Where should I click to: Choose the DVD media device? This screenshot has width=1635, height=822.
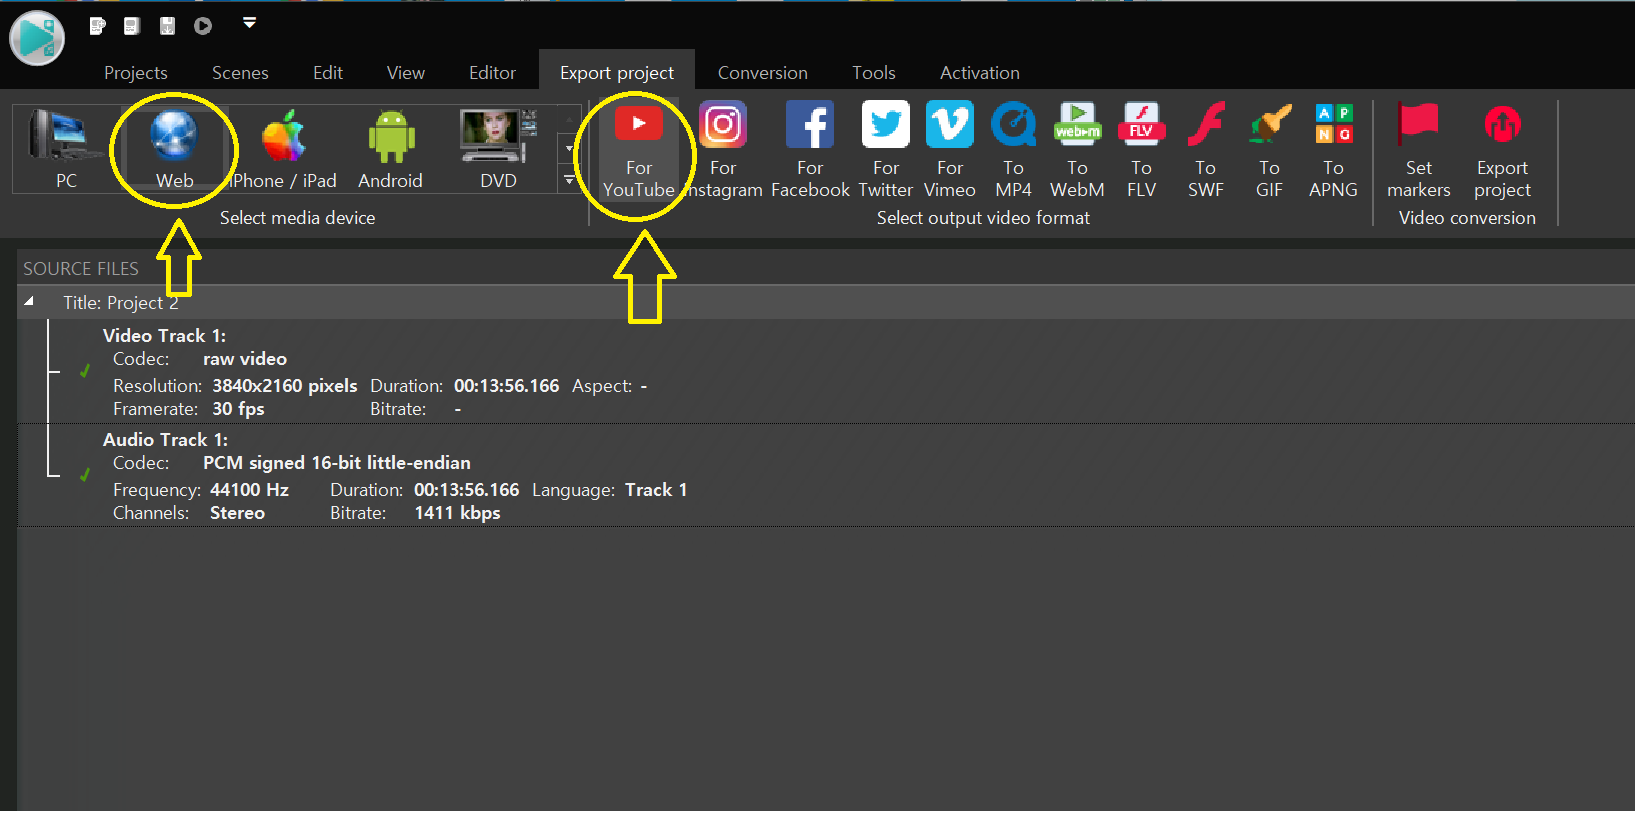[x=497, y=149]
